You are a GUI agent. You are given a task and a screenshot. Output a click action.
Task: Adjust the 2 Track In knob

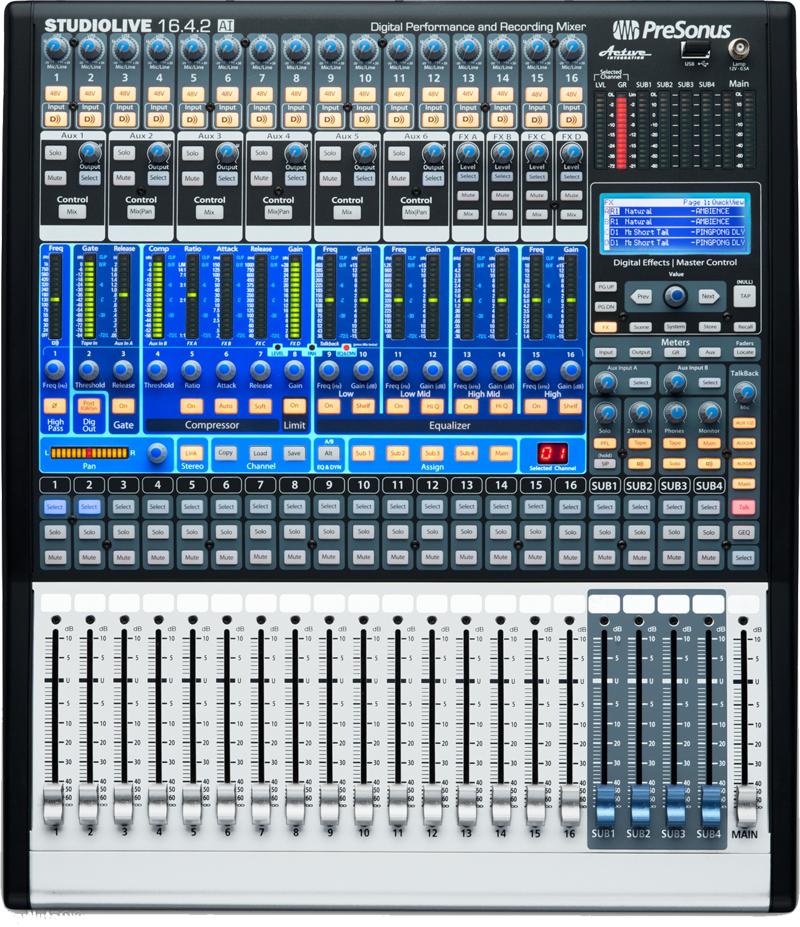(639, 413)
